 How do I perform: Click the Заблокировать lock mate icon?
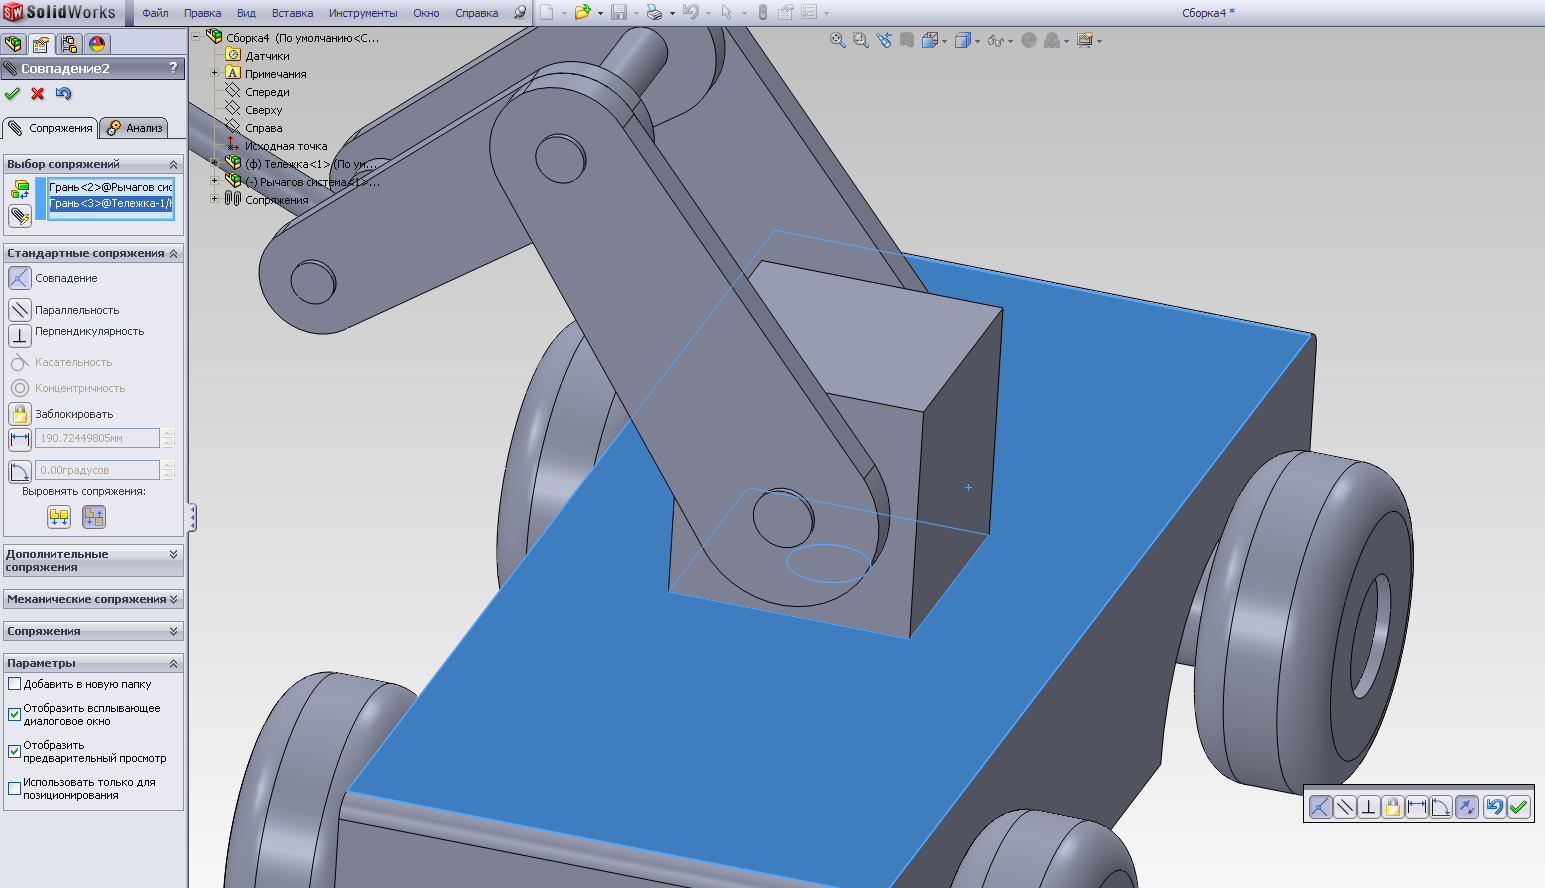point(20,414)
